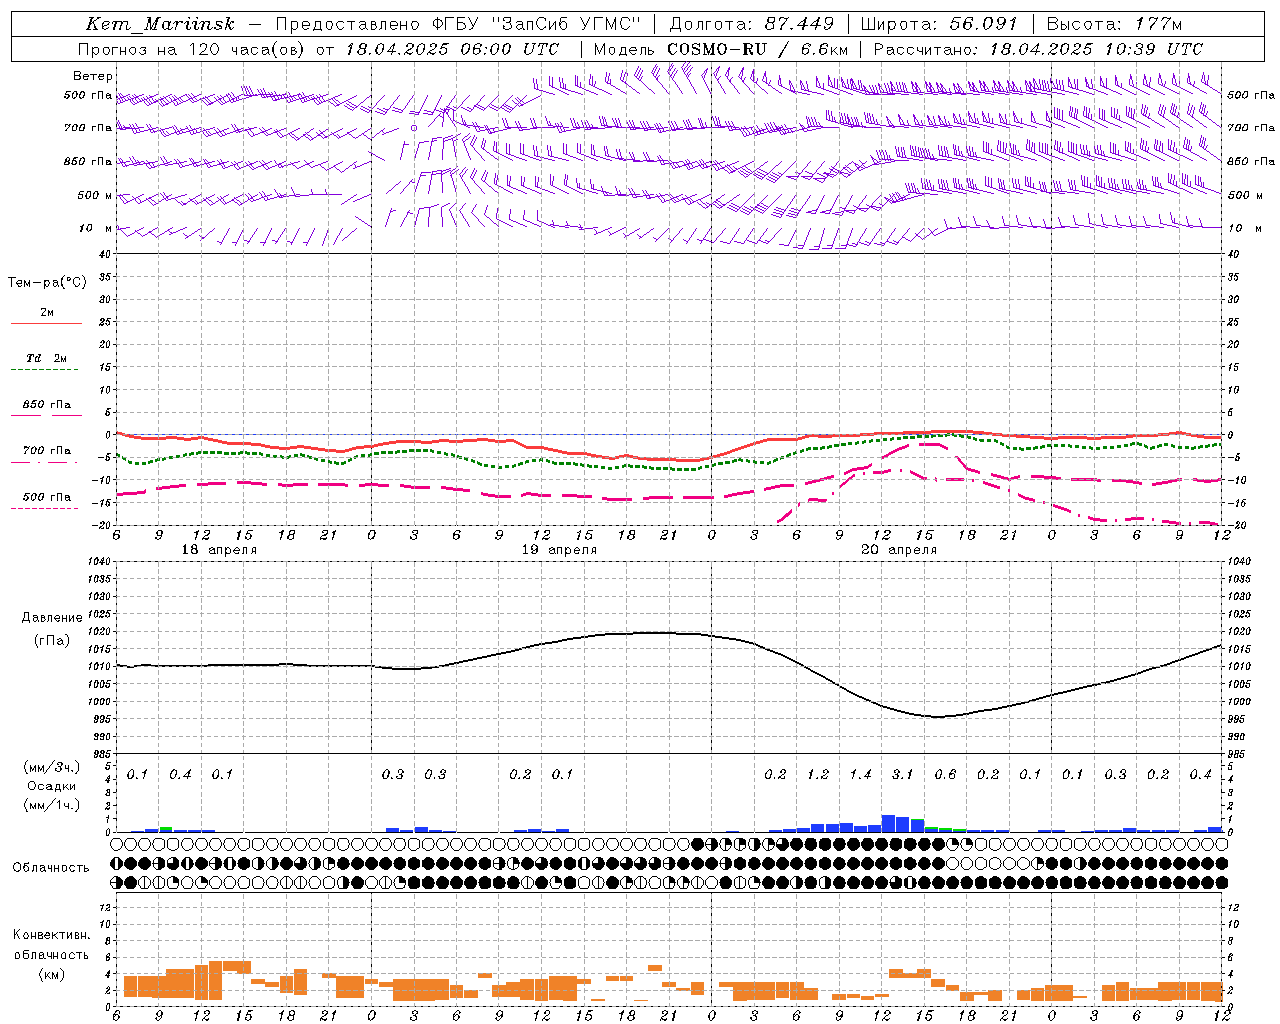Viewport: 1280px width, 1024px height.
Task: Click the 850 гПа temperature legend entry
Action: 47,405
